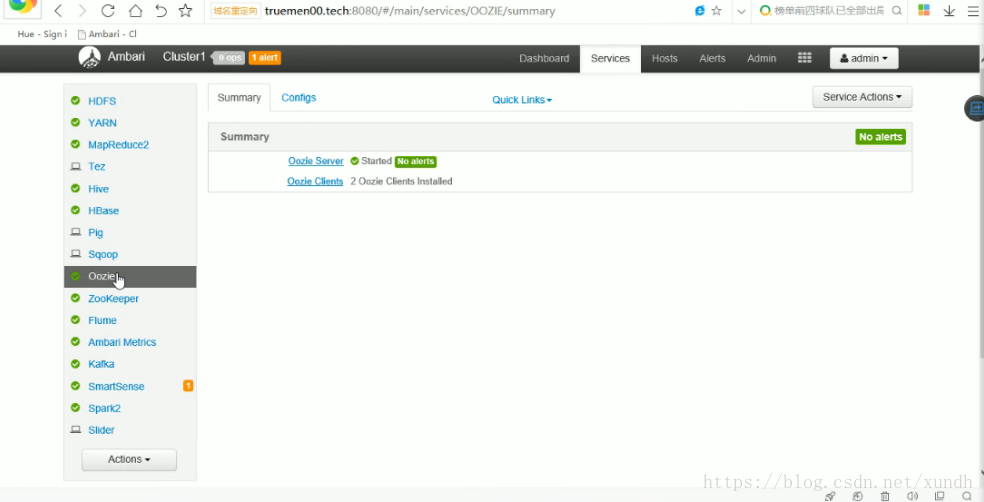
Task: Open the Hosts nav item
Action: click(x=665, y=58)
